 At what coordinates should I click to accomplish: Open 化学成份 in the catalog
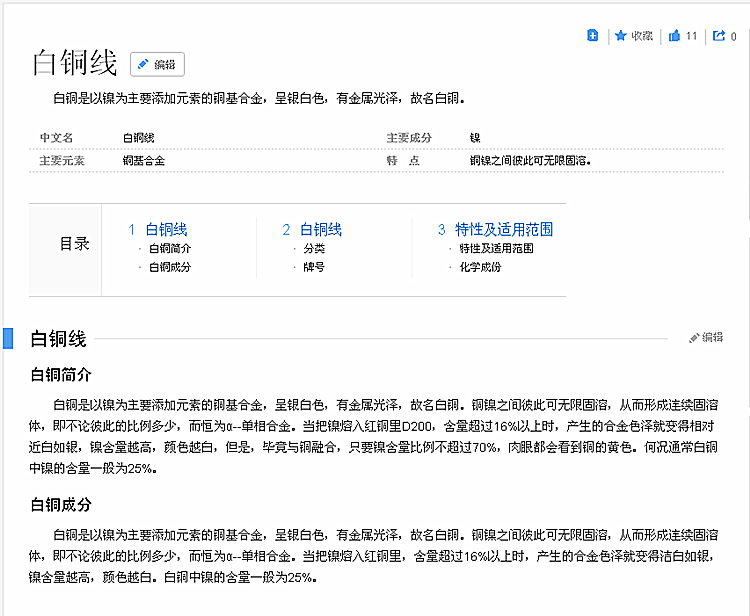(x=480, y=267)
